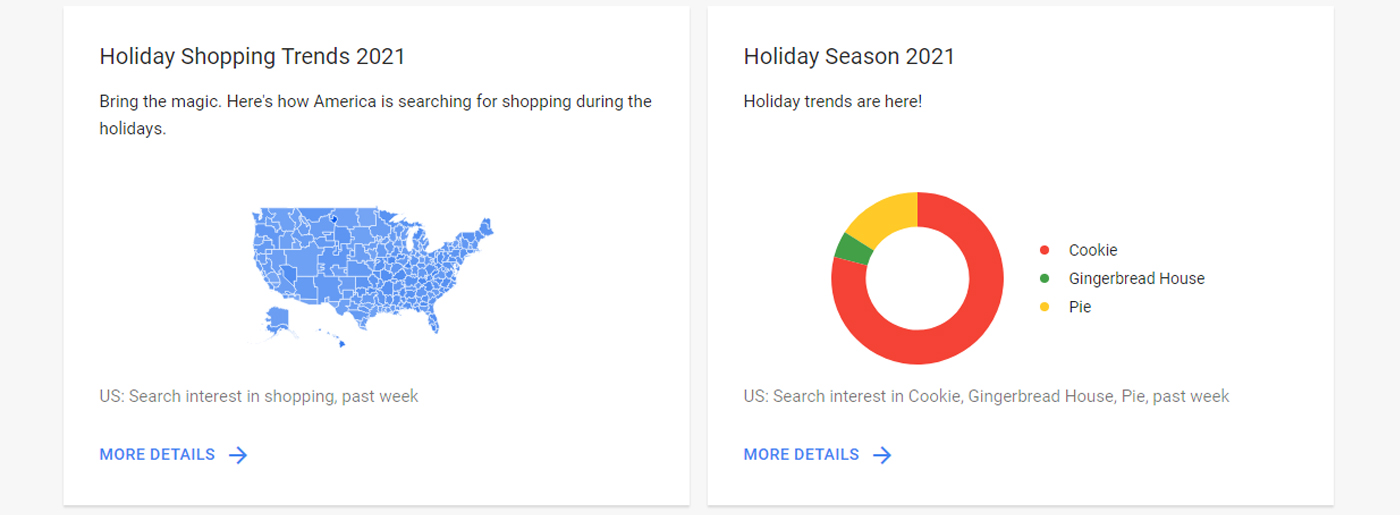Select the Cookie legend label
Screen dimensions: 1400x515
(x=1093, y=250)
